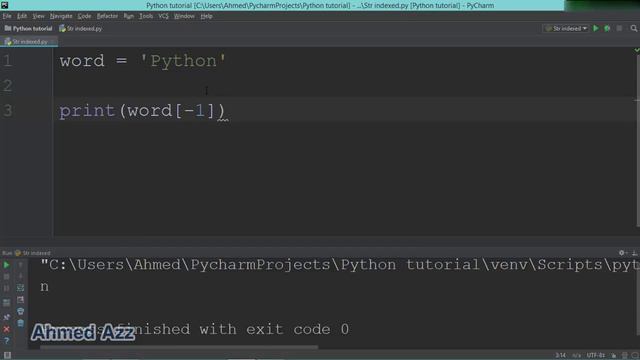Image resolution: width=640 pixels, height=360 pixels.
Task: Open Run panel settings gear icon
Action: tap(621, 253)
